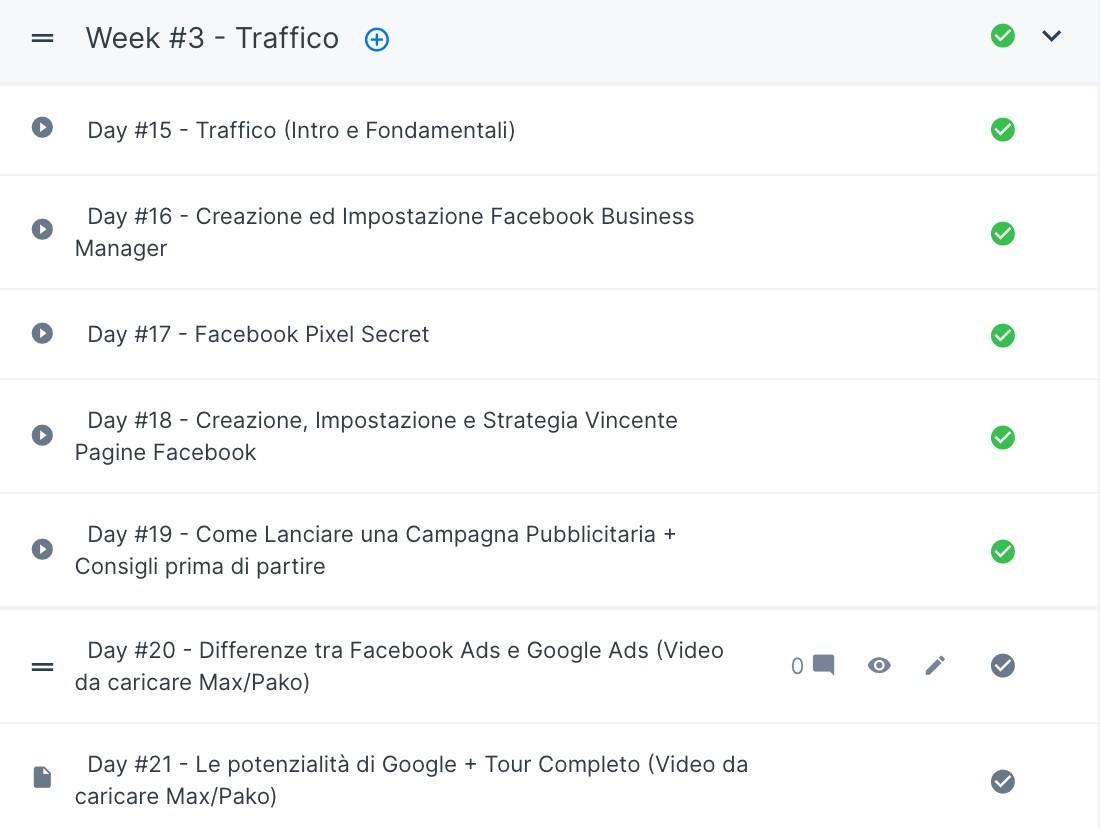This screenshot has width=1100, height=829.
Task: Toggle the eye visibility icon on Day #20
Action: pos(879,665)
